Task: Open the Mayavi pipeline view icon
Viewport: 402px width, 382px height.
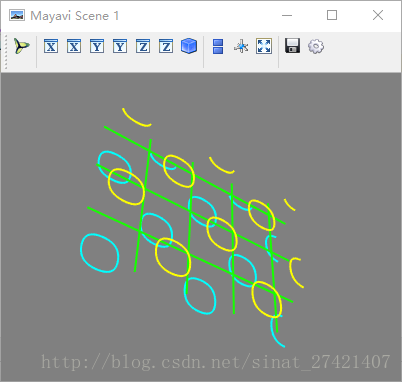Action: coord(22,46)
